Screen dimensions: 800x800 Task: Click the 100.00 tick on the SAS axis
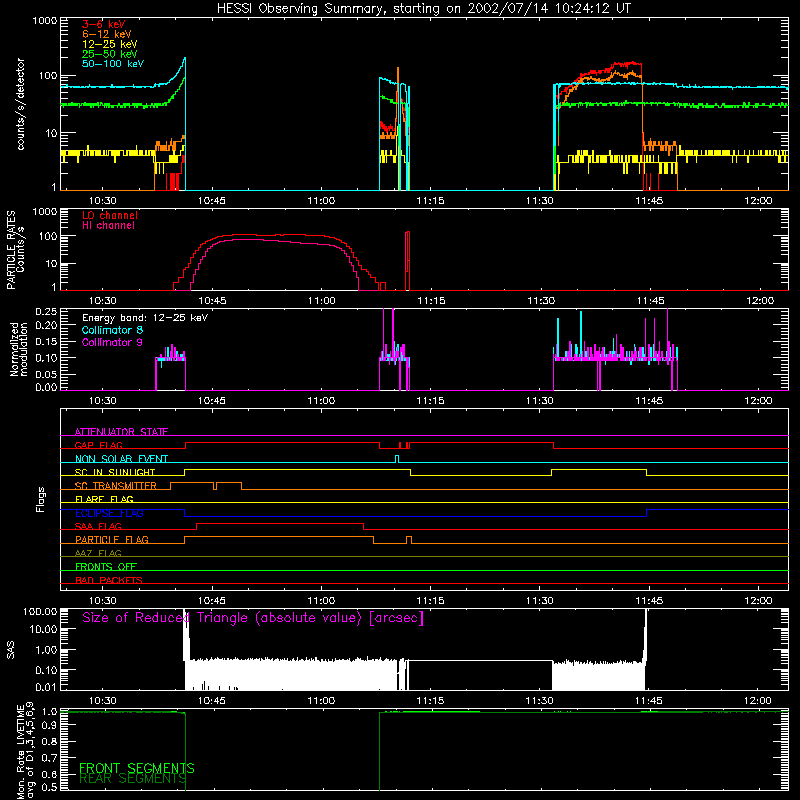40,611
